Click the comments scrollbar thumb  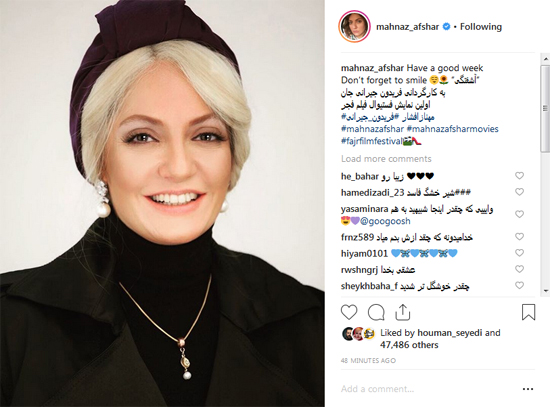click(x=545, y=108)
